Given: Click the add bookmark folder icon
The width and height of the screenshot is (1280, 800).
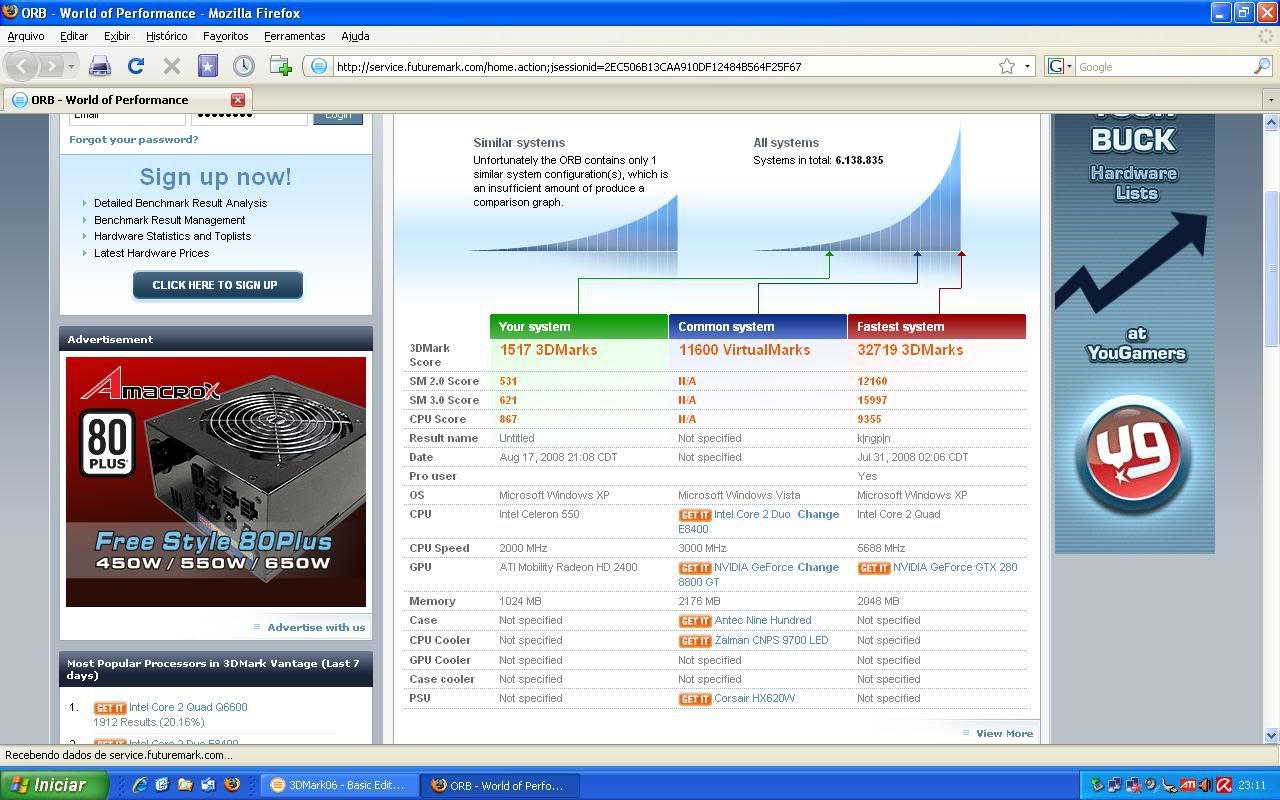Looking at the screenshot, I should click(280, 65).
